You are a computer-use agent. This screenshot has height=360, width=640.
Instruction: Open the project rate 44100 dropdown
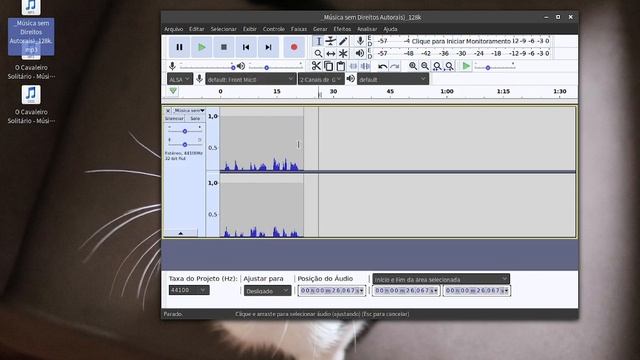[189, 290]
